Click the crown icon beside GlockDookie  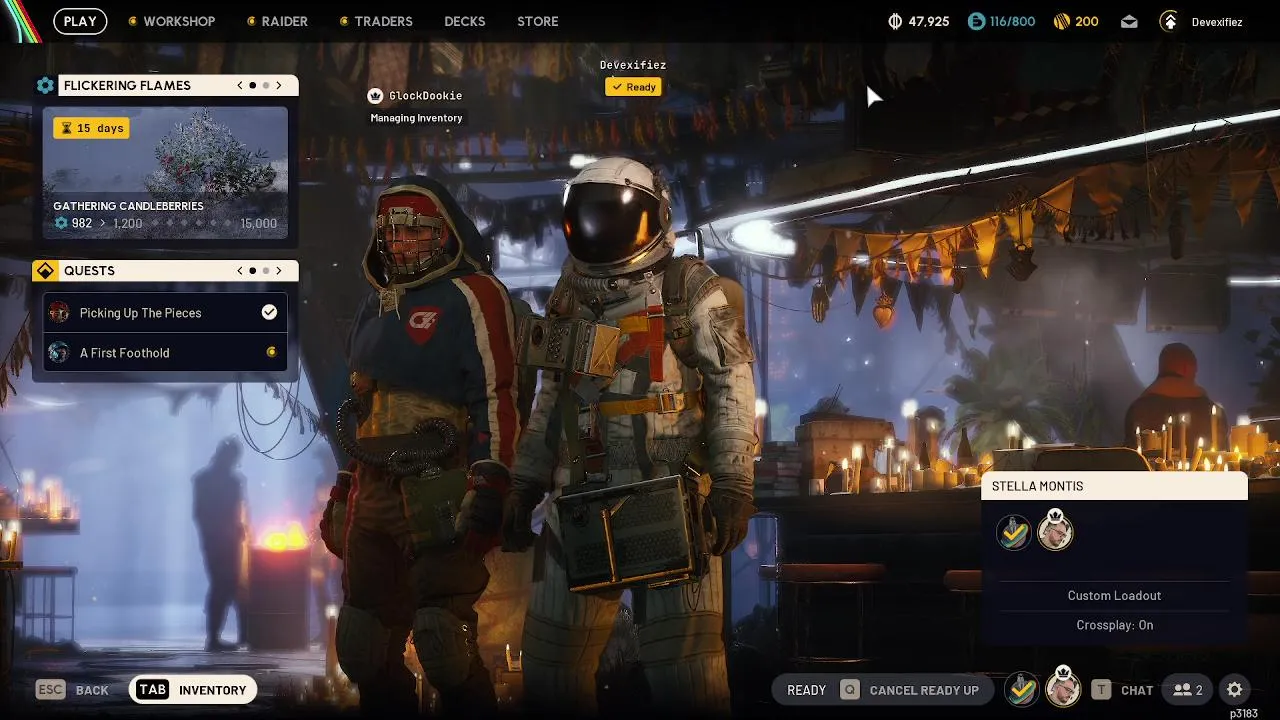coord(375,96)
